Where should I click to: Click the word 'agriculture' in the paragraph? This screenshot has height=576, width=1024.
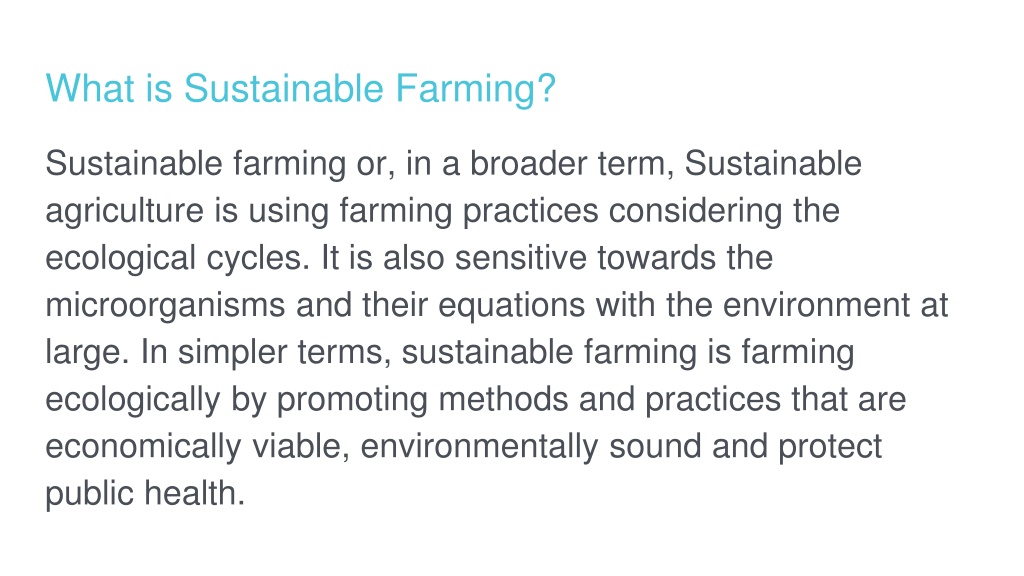coord(125,212)
